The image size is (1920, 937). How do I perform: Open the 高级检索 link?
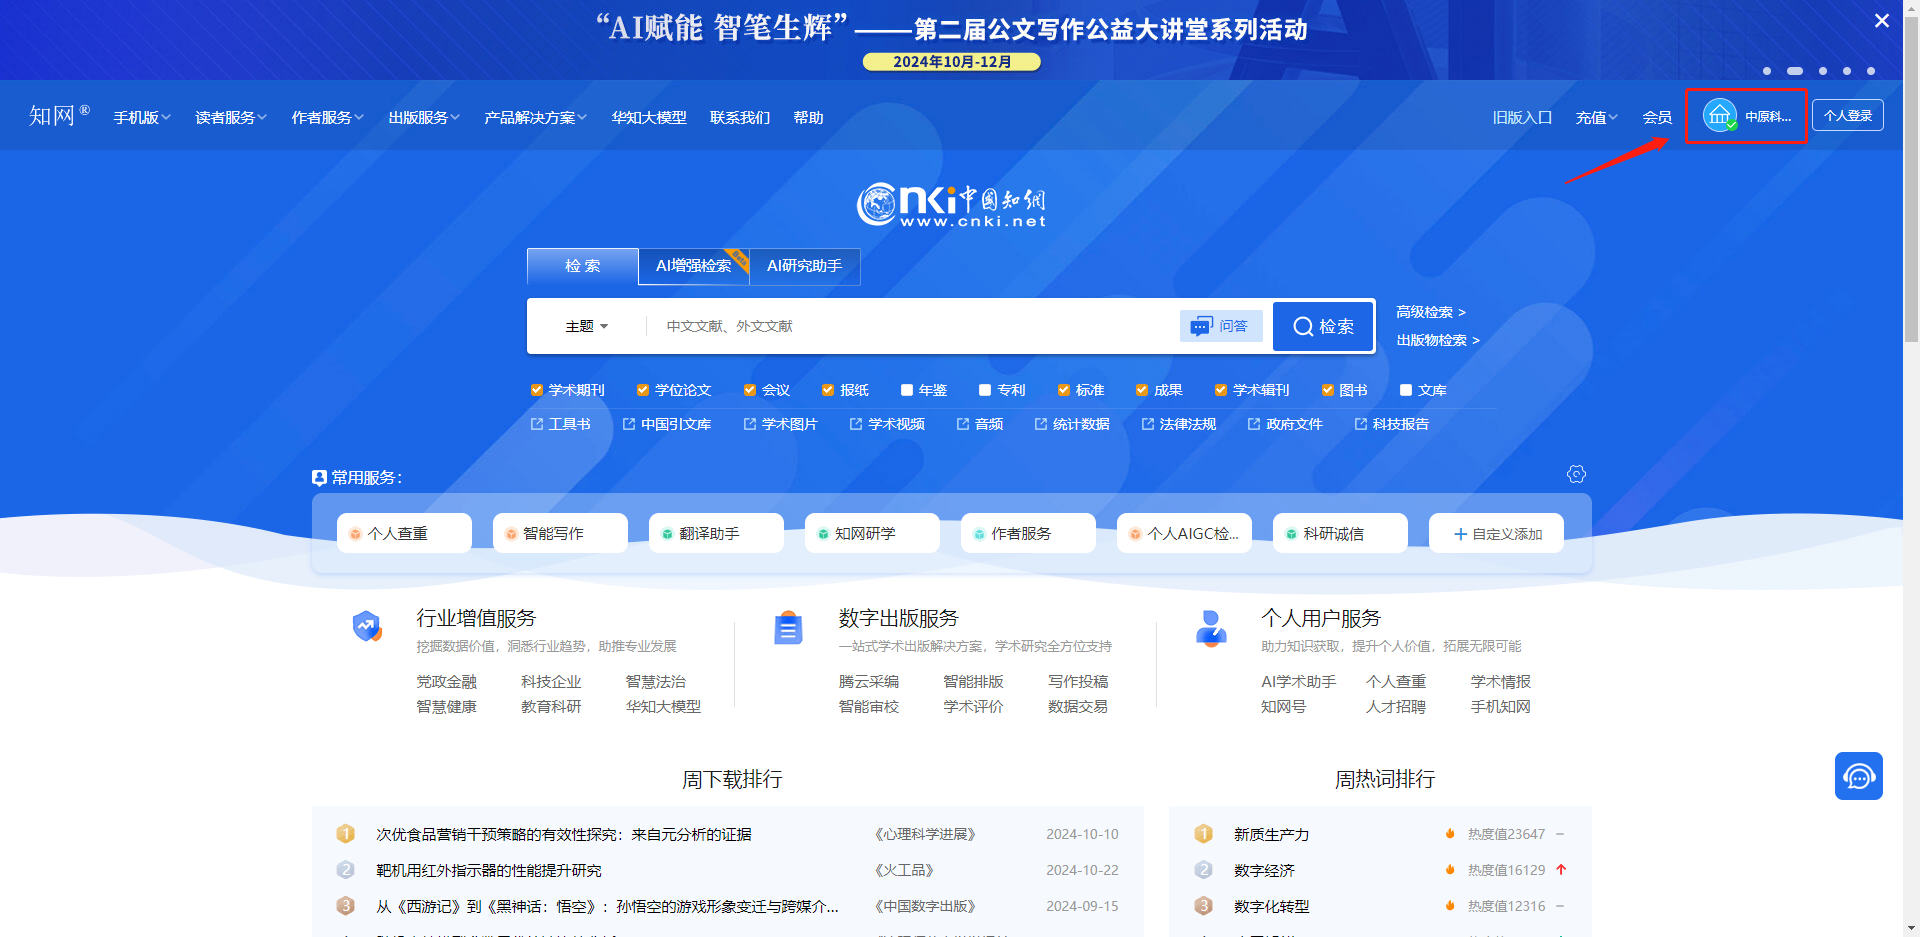(1430, 312)
